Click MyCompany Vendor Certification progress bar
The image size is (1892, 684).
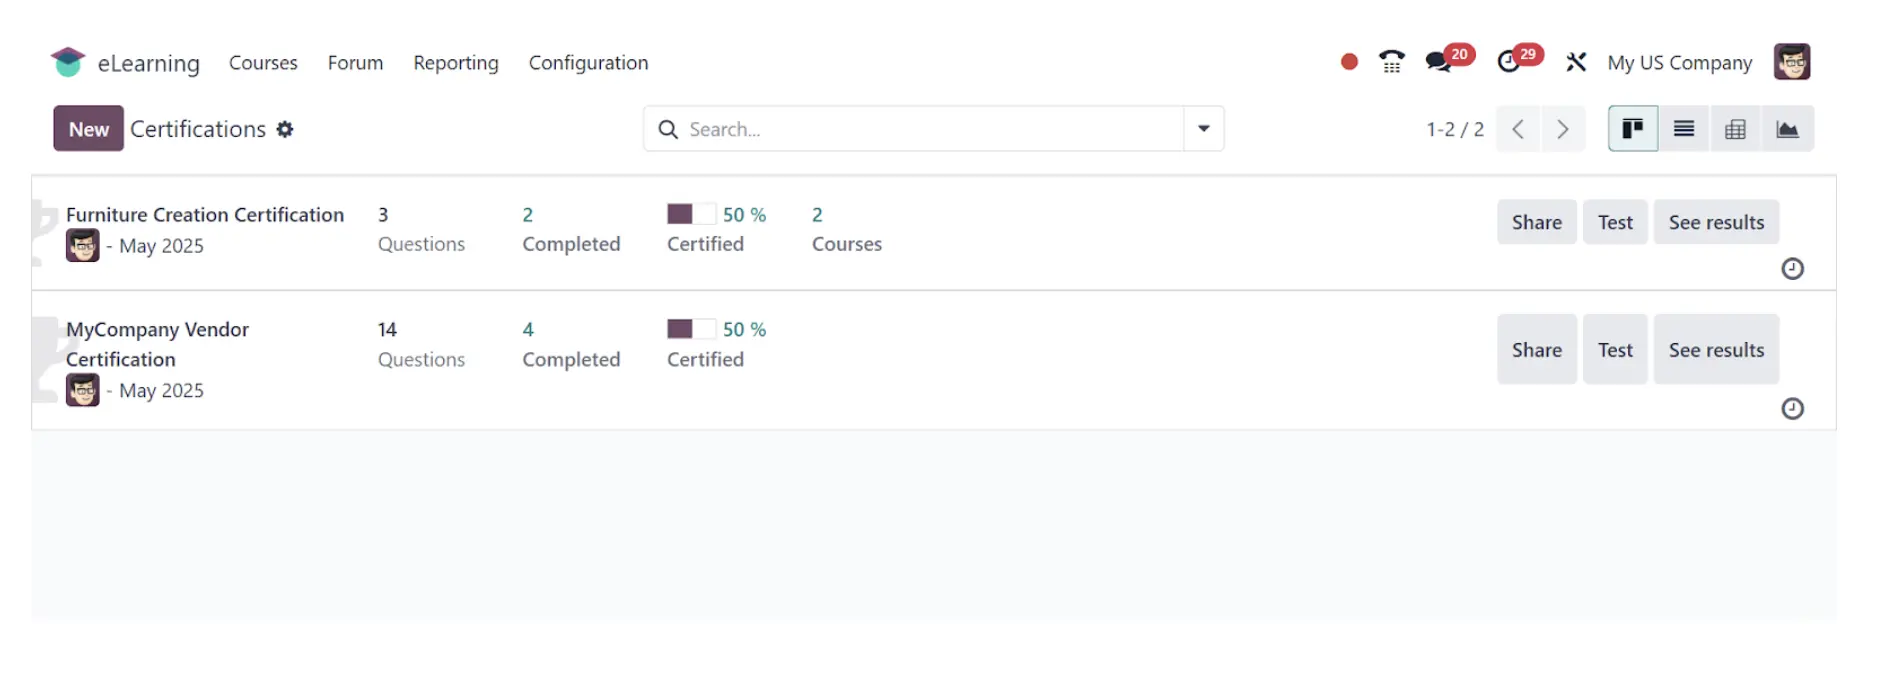coord(691,329)
